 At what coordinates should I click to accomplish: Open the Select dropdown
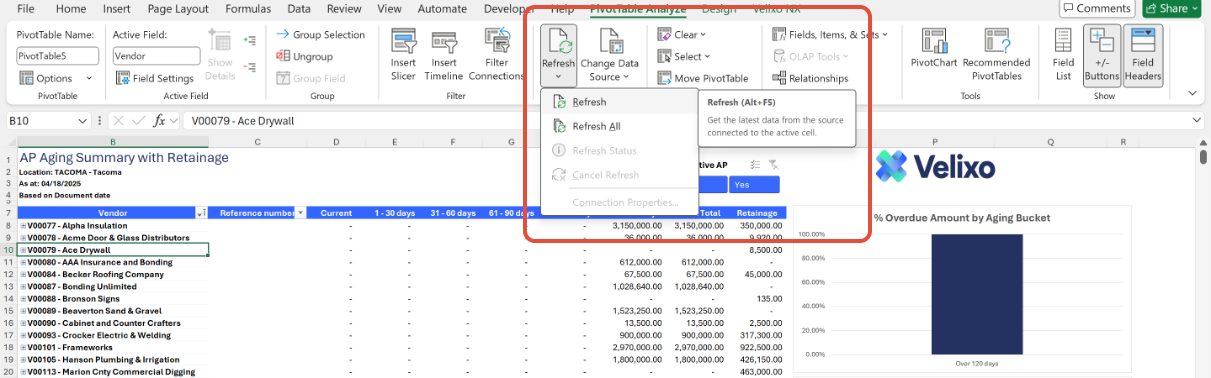point(685,56)
